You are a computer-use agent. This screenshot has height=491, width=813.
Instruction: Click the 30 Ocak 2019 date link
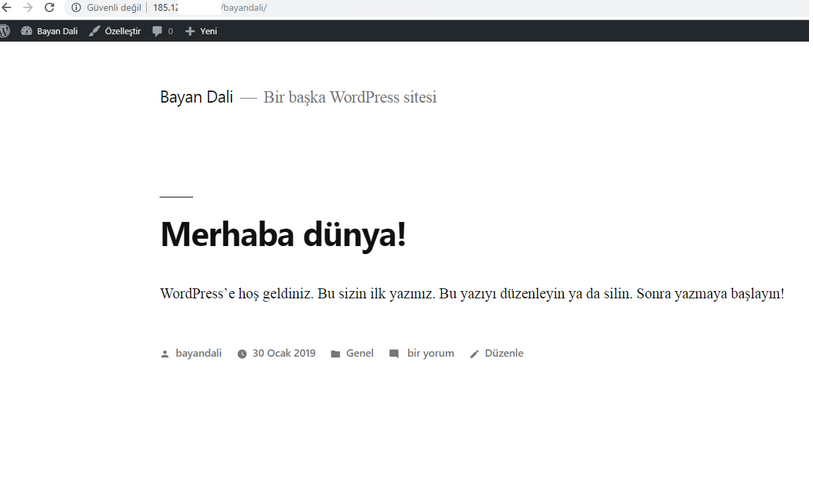click(284, 353)
